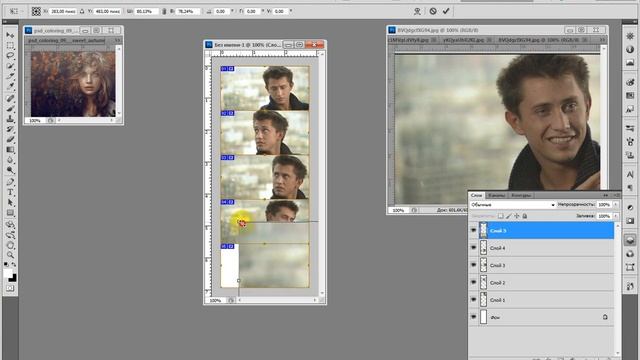Hide layer Слой 3 with eye icon
The height and width of the screenshot is (360, 640).
point(473,265)
